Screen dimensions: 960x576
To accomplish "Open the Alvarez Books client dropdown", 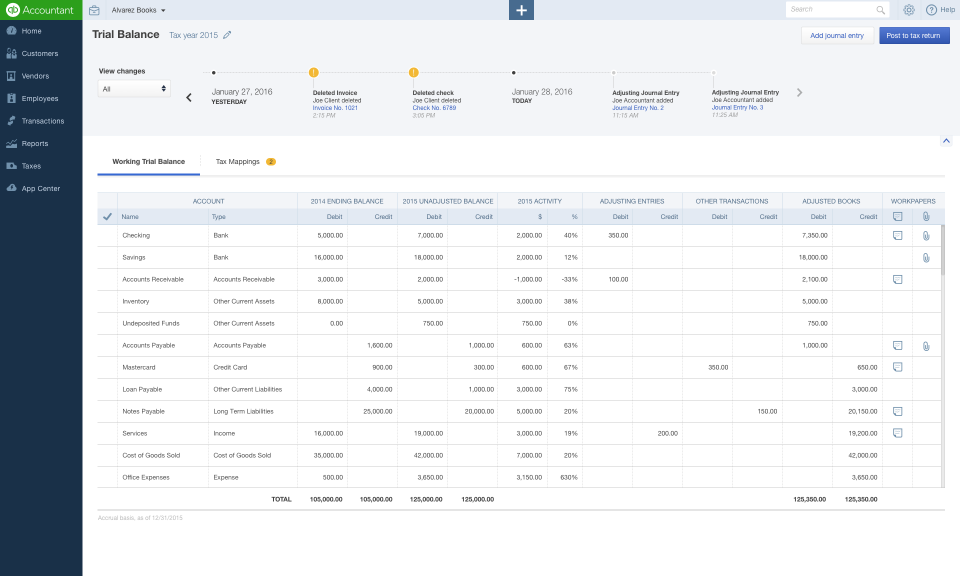I will click(x=138, y=10).
